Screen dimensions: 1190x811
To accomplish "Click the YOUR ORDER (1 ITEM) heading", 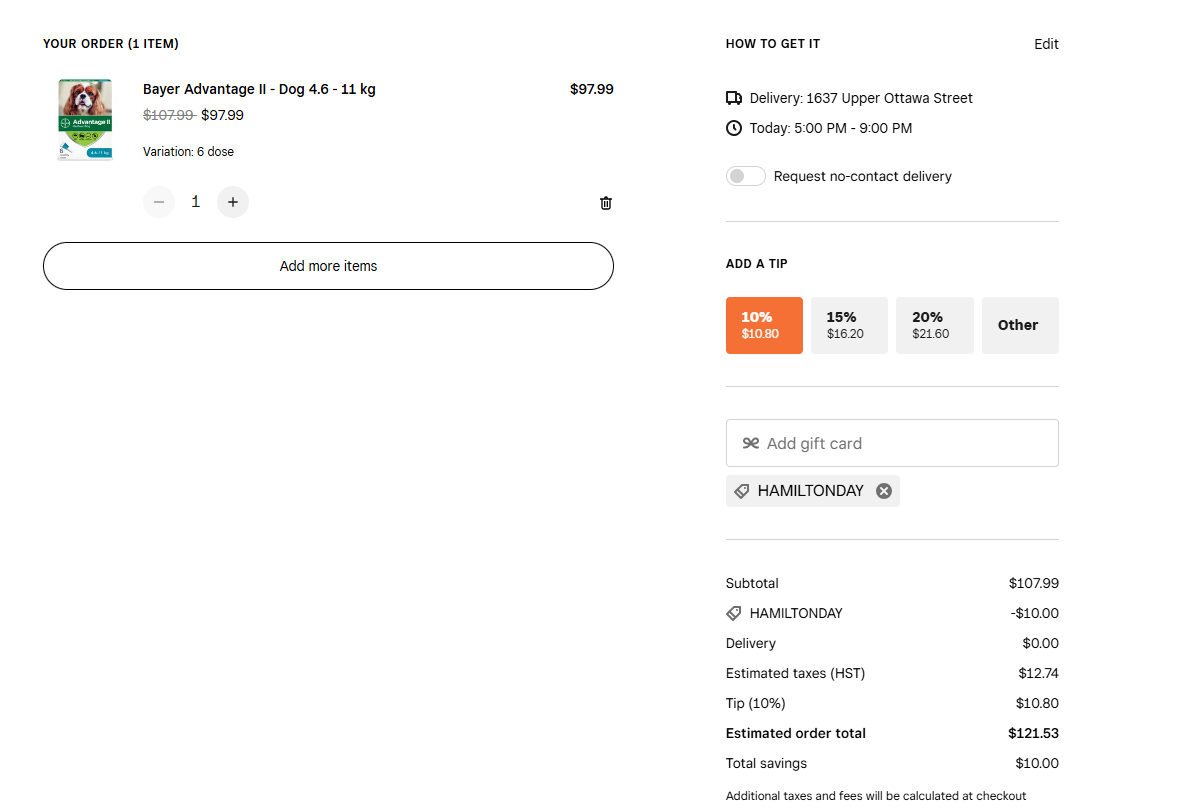I will tap(111, 44).
